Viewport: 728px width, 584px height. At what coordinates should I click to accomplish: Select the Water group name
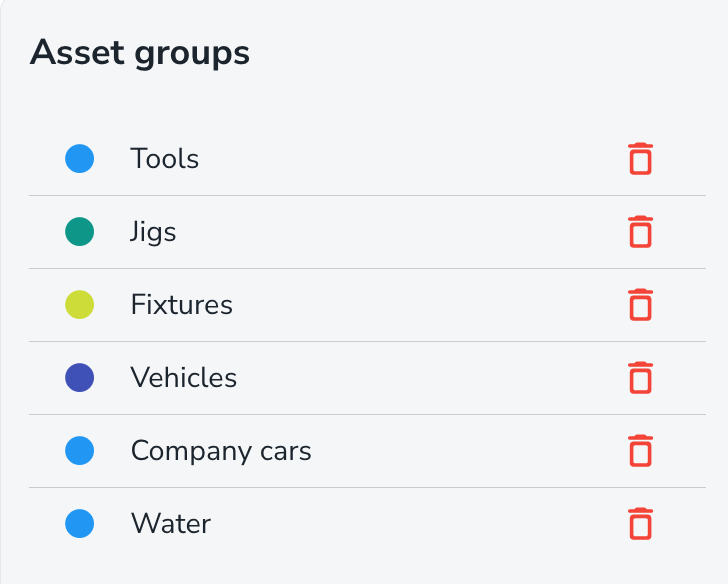[x=171, y=524]
